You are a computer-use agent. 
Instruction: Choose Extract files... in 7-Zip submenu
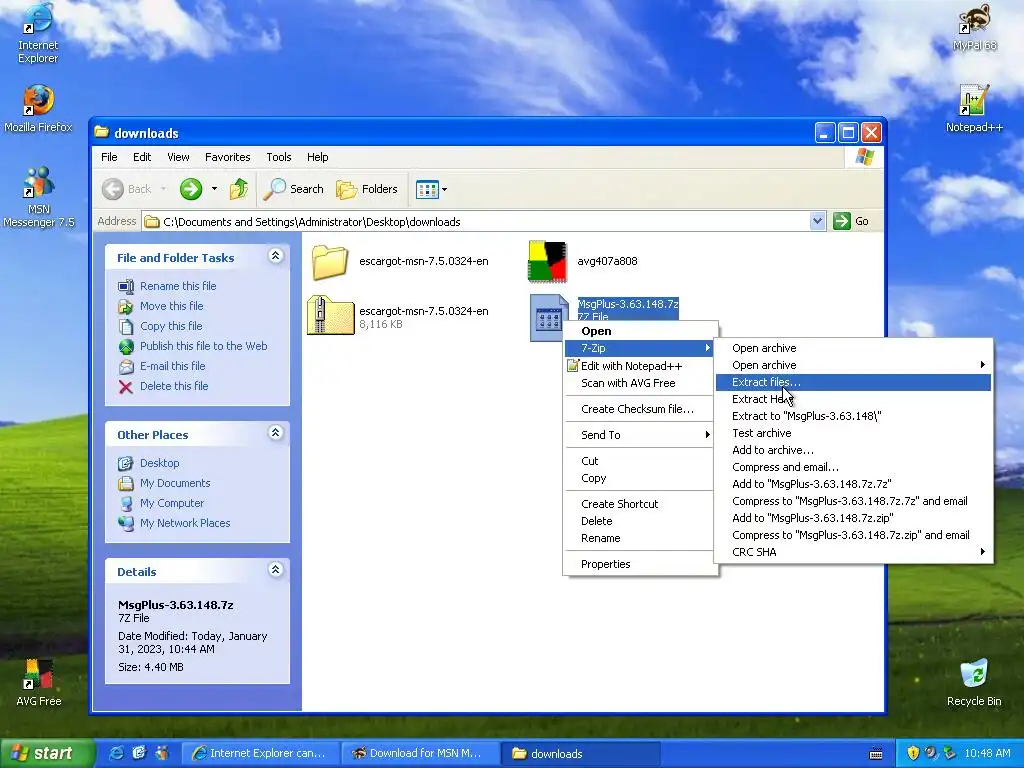853,382
